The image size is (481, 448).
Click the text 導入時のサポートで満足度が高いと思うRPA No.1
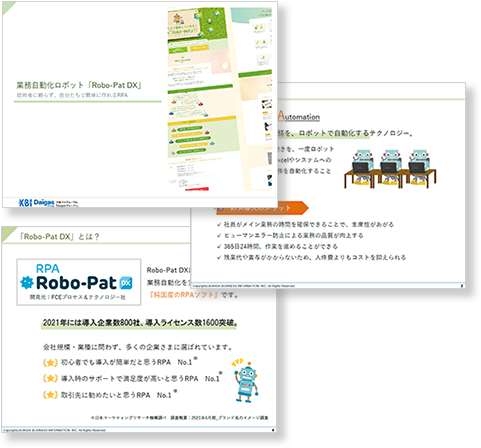[140, 379]
